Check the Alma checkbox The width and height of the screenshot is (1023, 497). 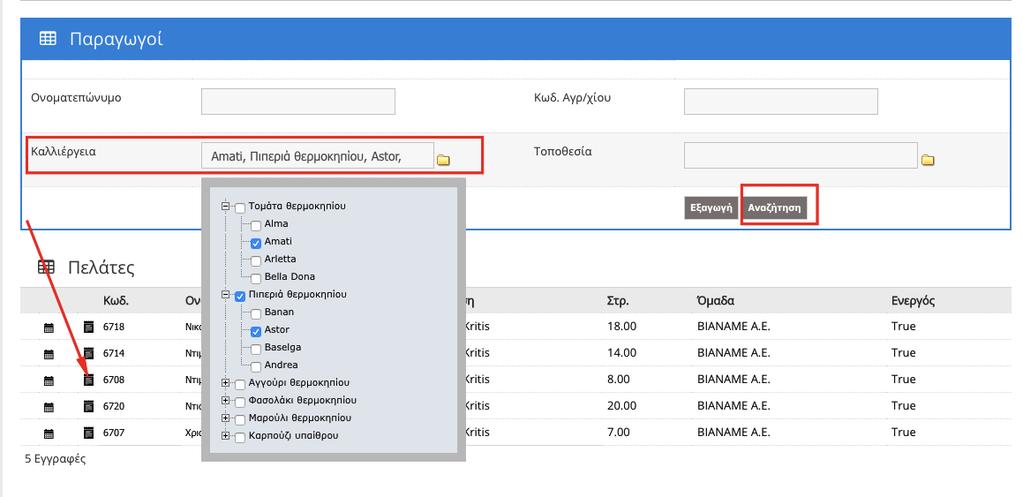(256, 226)
